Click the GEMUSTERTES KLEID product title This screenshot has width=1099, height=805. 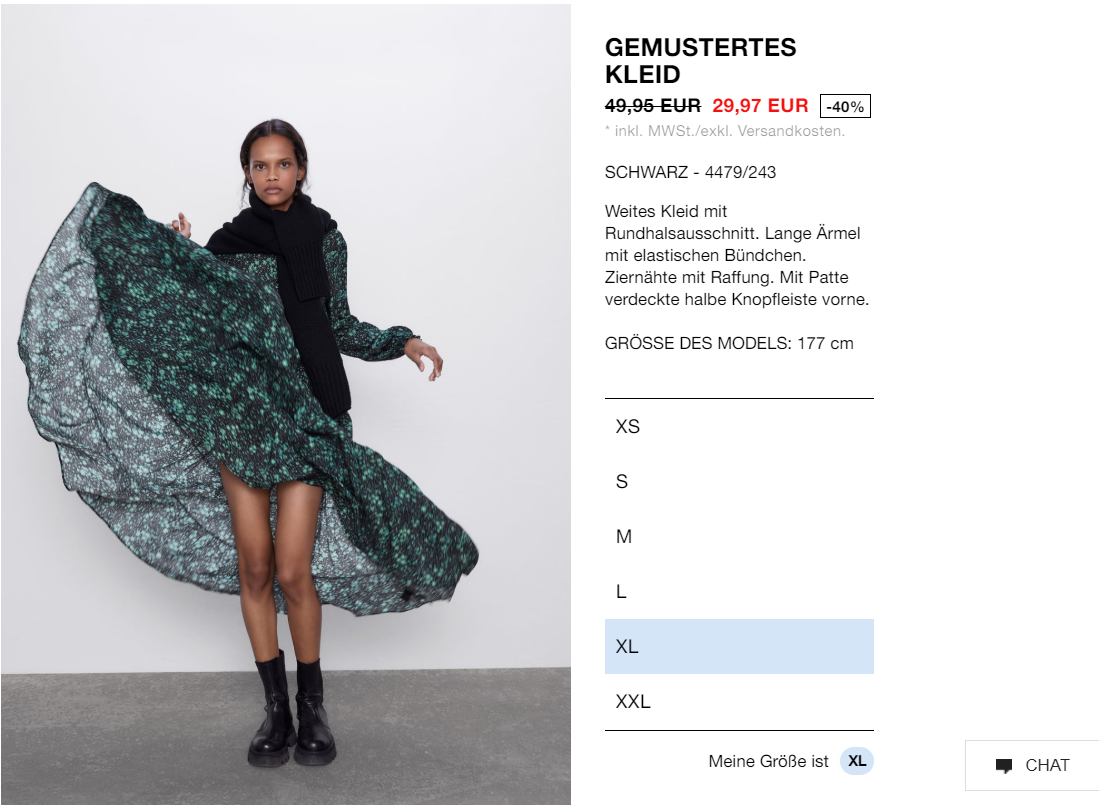[700, 61]
